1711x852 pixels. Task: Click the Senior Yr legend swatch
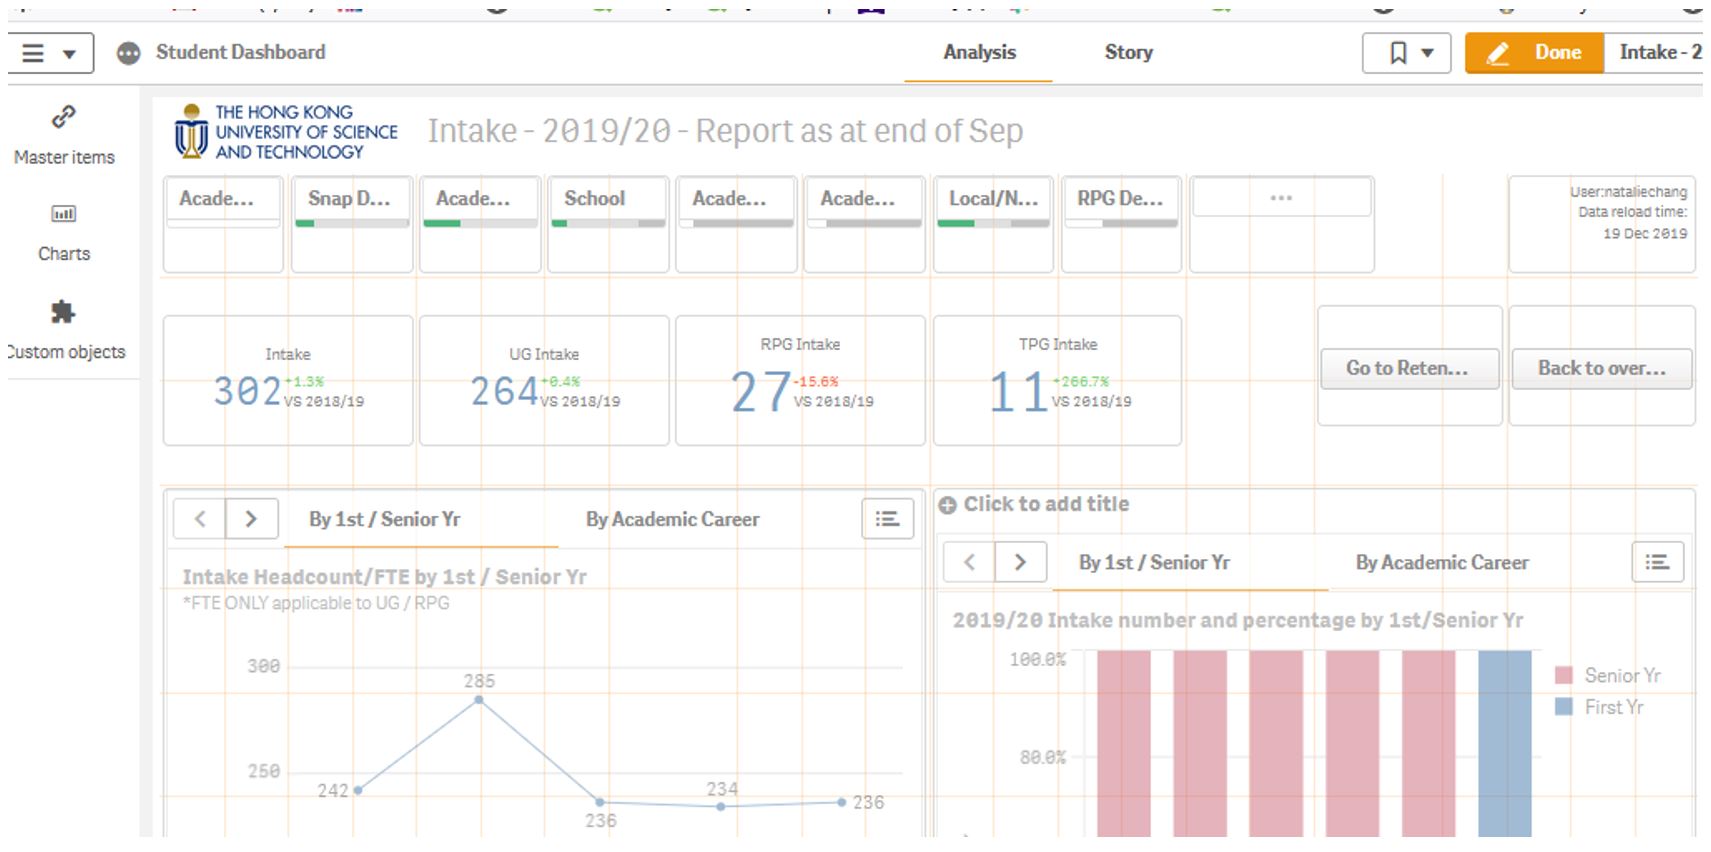pos(1564,675)
